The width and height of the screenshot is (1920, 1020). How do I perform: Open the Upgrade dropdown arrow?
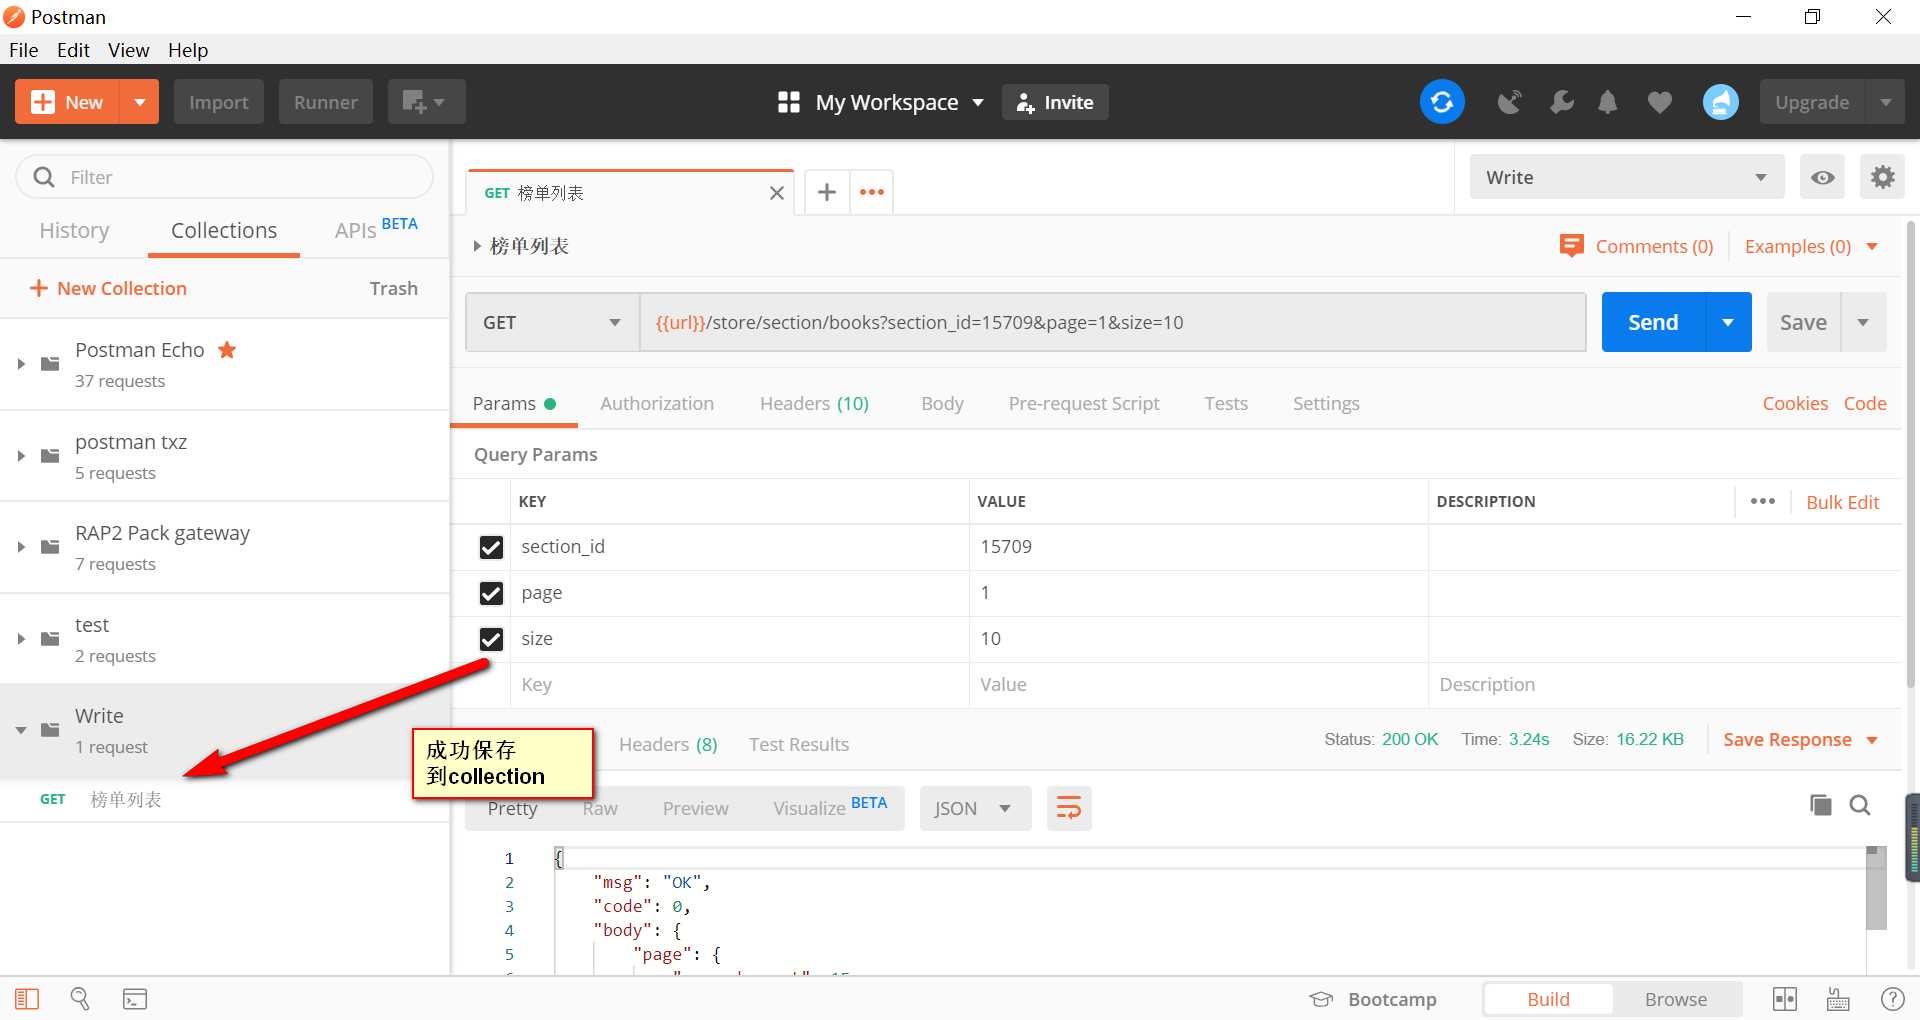tap(1885, 102)
